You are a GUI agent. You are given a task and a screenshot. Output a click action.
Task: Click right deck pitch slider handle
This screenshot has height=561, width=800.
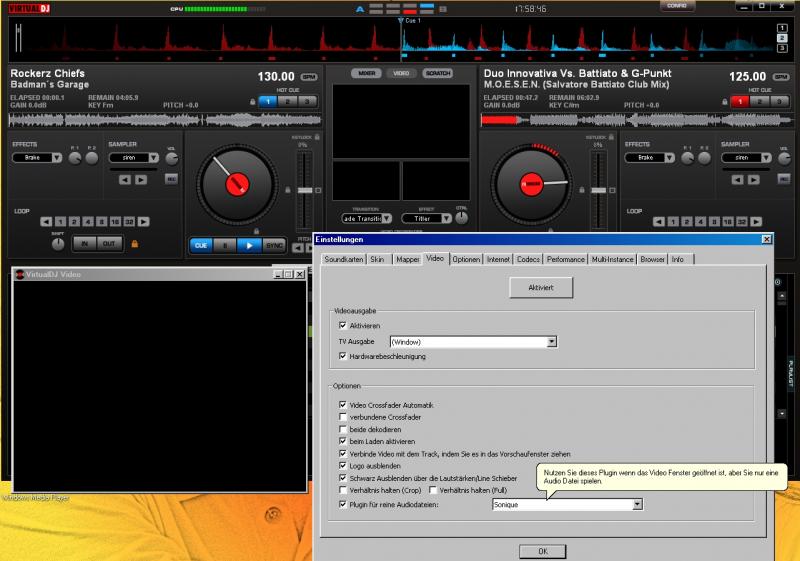click(598, 190)
